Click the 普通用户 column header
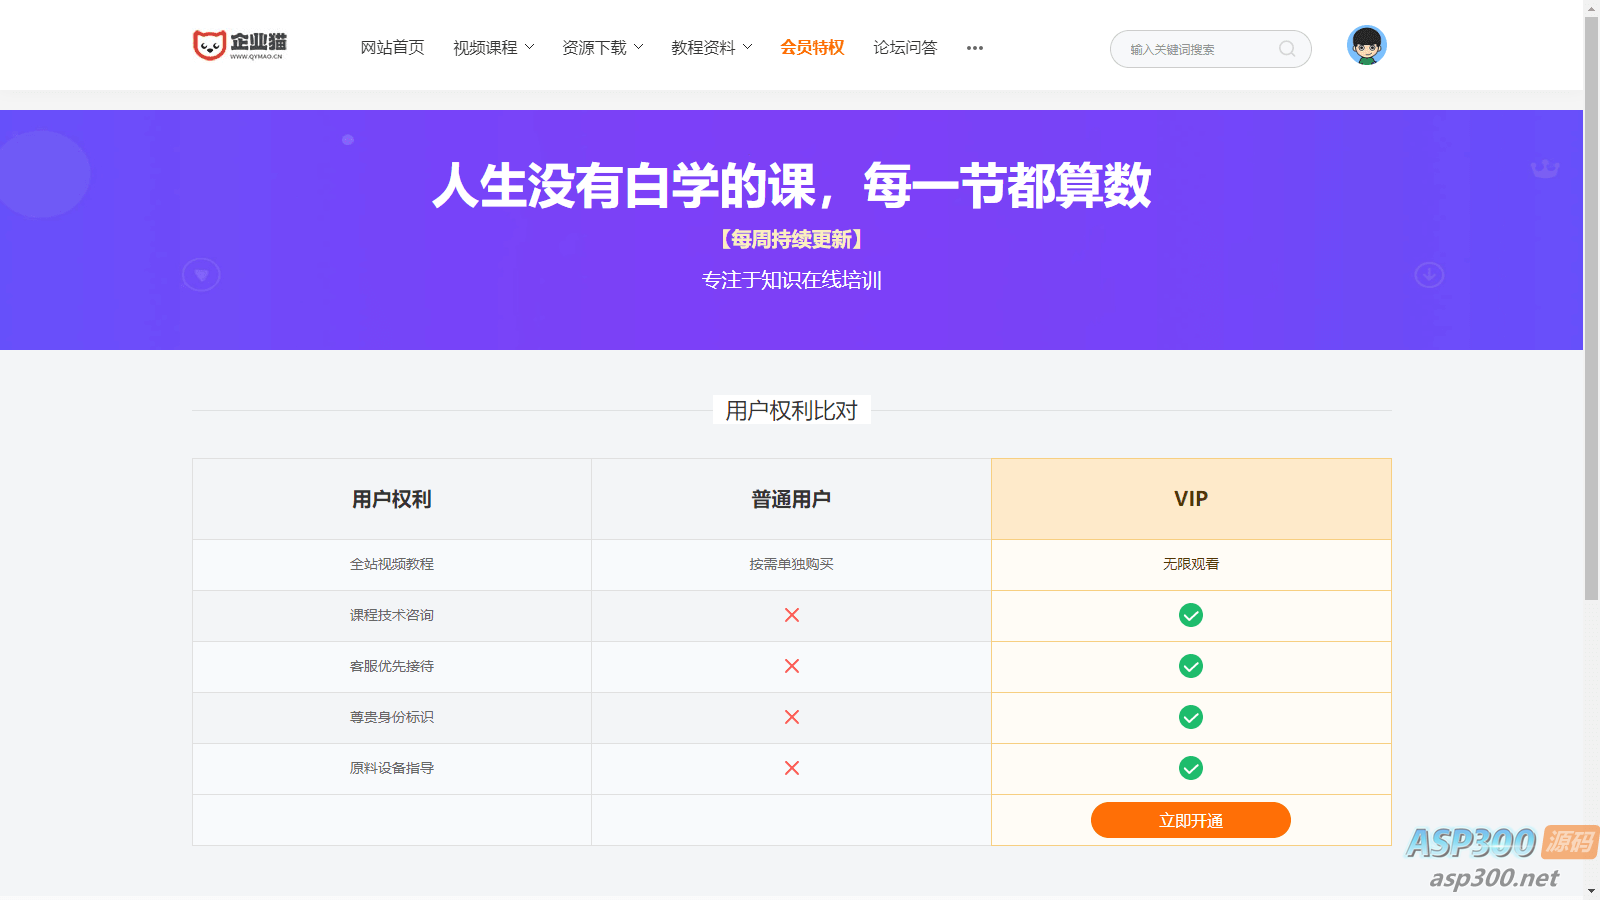This screenshot has height=900, width=1600. 791,499
